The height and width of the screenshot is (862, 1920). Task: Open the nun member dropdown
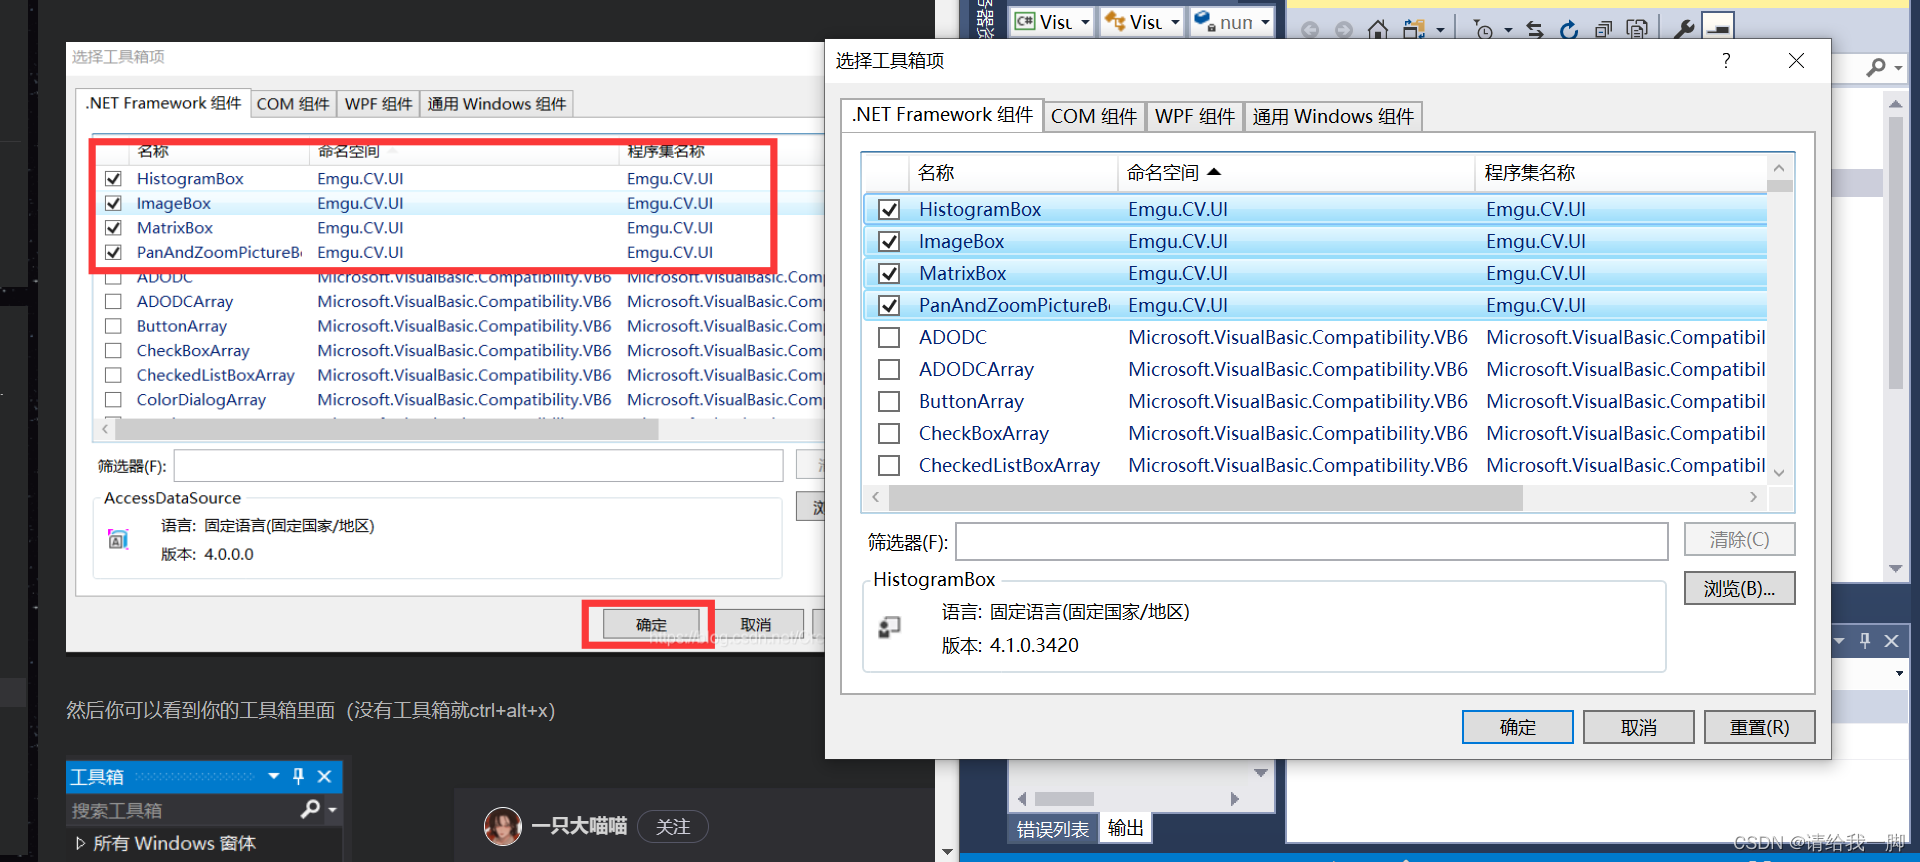pyautogui.click(x=1265, y=22)
